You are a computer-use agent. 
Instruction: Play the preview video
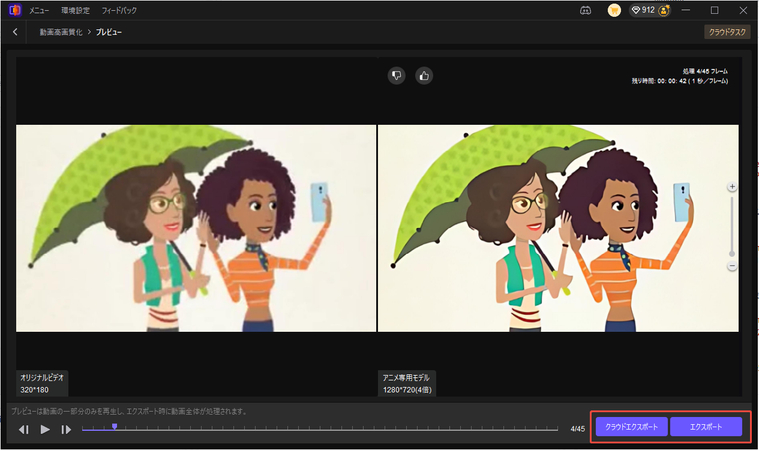(x=45, y=429)
